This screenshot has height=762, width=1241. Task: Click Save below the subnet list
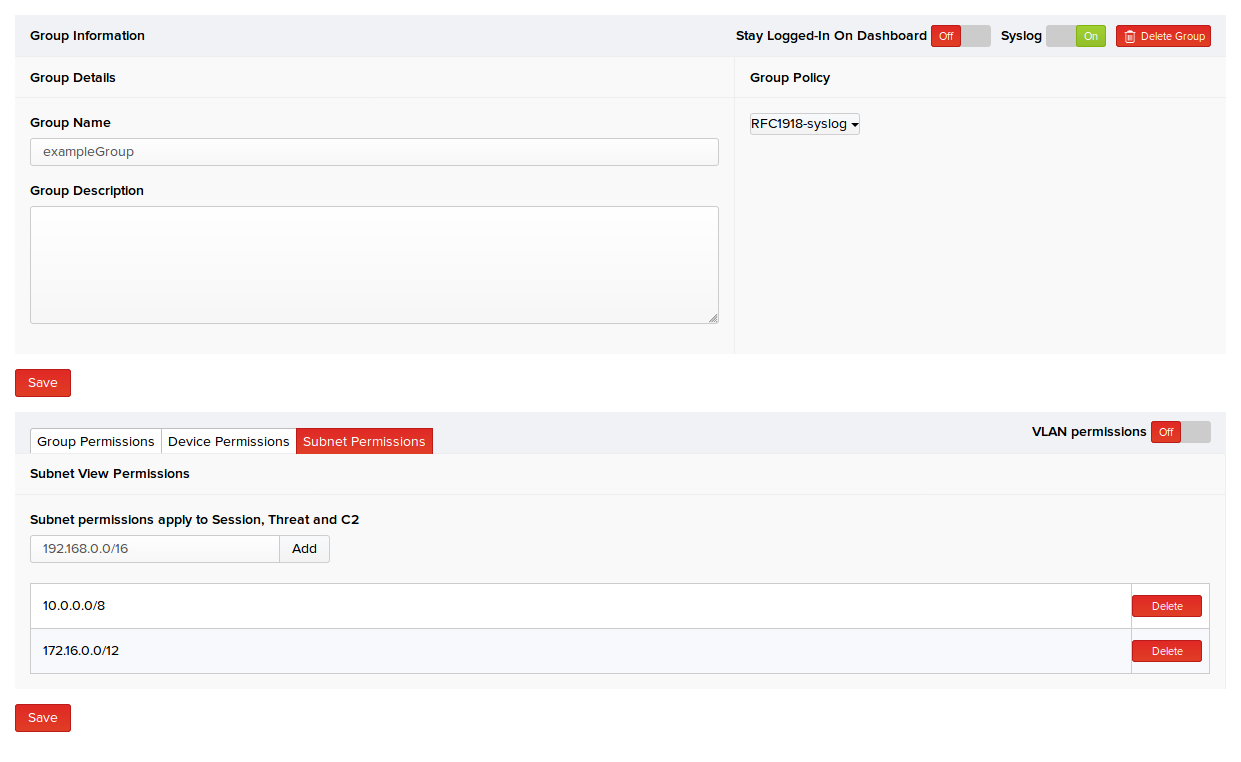click(43, 718)
